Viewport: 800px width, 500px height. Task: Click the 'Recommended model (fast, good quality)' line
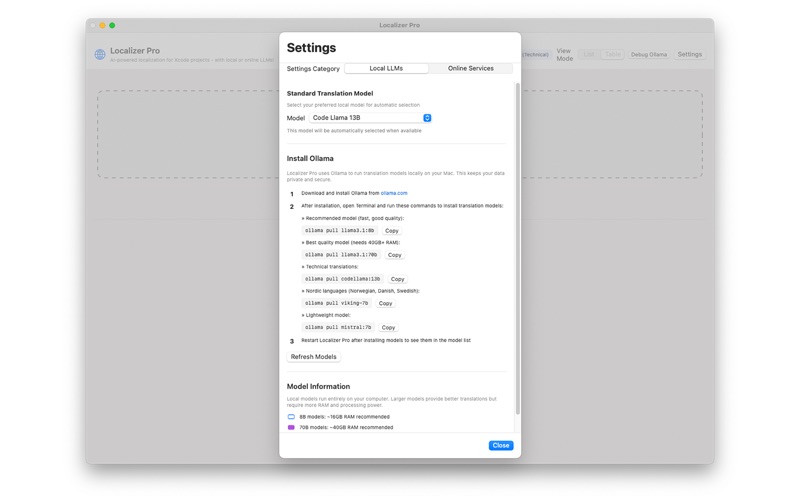pyautogui.click(x=353, y=218)
